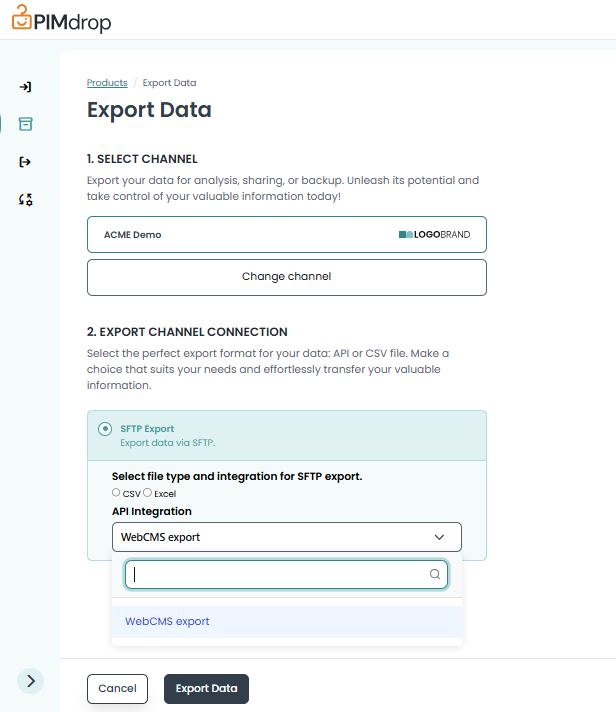The image size is (616, 712).
Task: Choose the Excel file type radio button
Action: [148, 493]
